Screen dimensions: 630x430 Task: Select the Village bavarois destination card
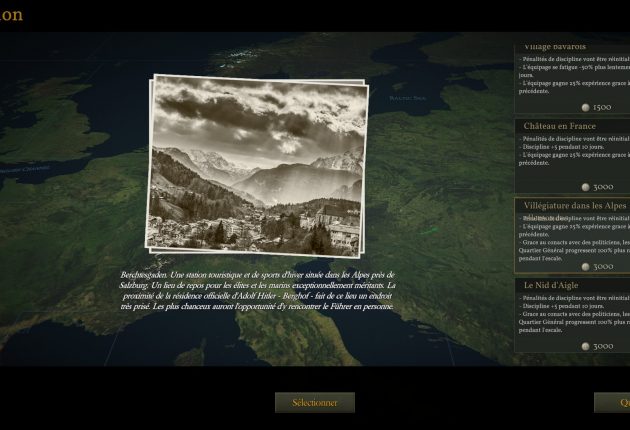coord(572,78)
